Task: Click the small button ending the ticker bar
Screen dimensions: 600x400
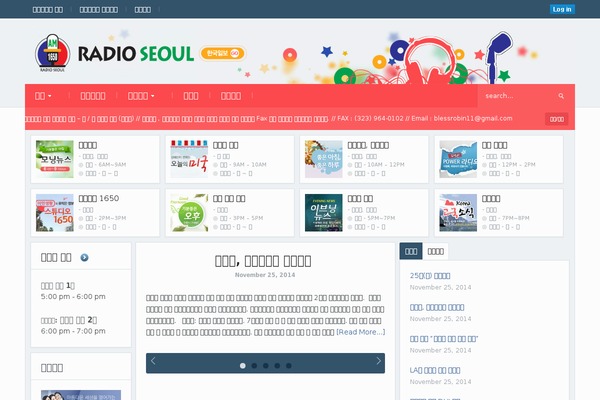Action: [556, 119]
